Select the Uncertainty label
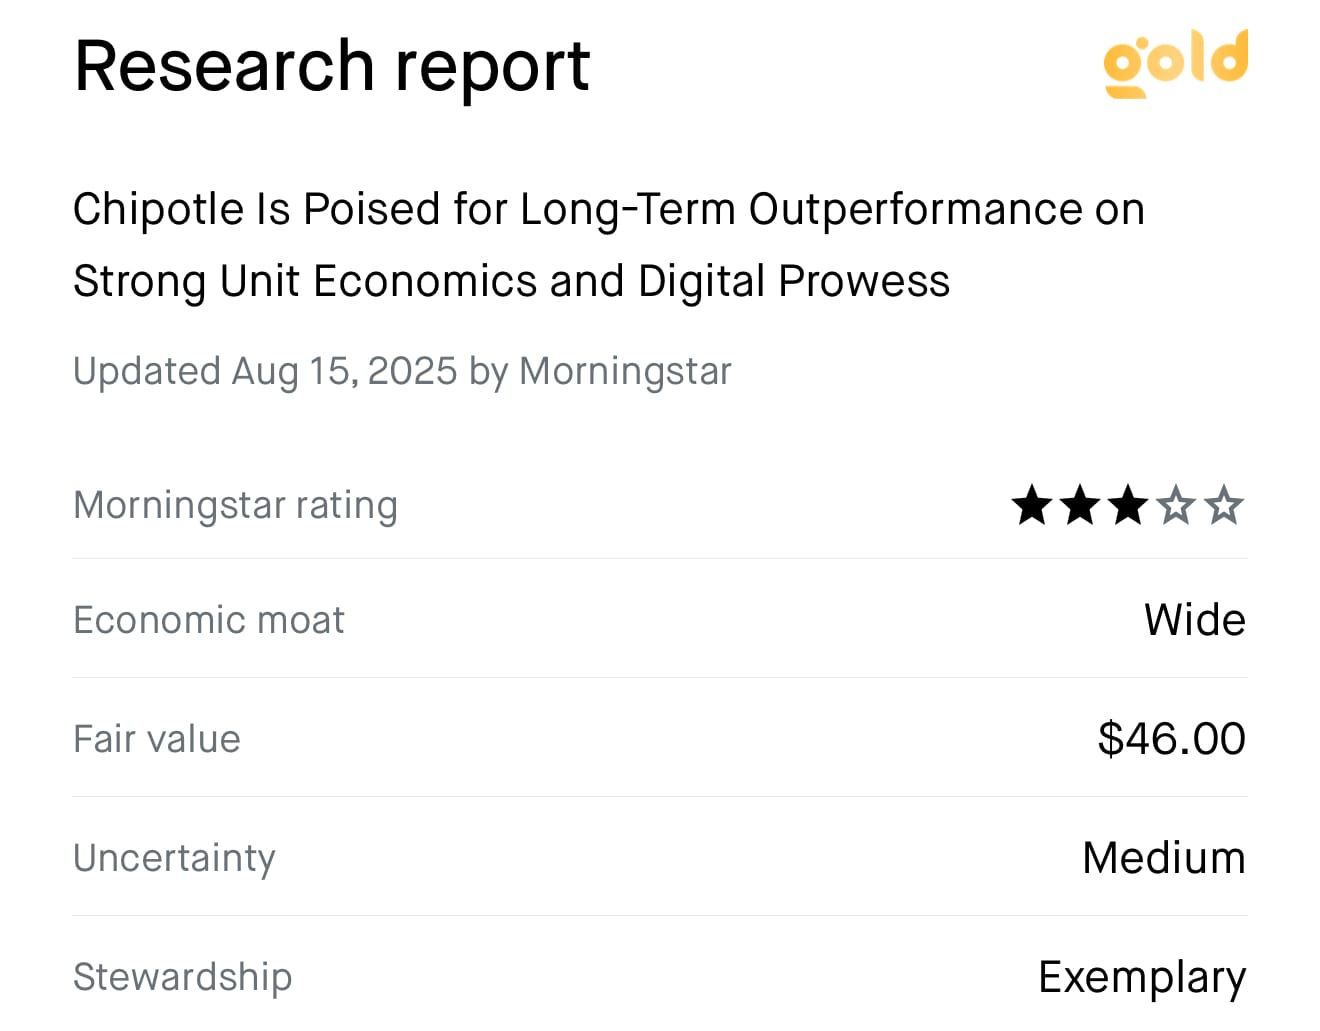The image size is (1320, 1031). (x=174, y=858)
